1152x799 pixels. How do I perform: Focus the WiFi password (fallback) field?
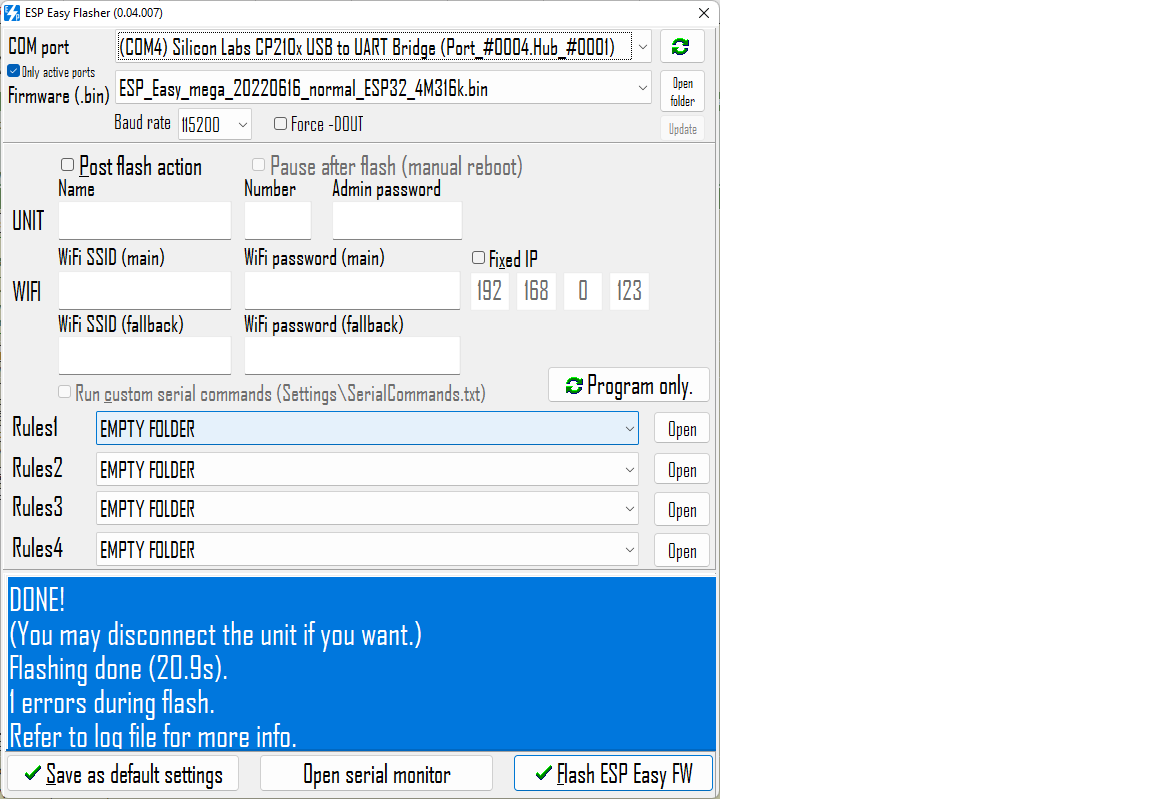pos(352,356)
